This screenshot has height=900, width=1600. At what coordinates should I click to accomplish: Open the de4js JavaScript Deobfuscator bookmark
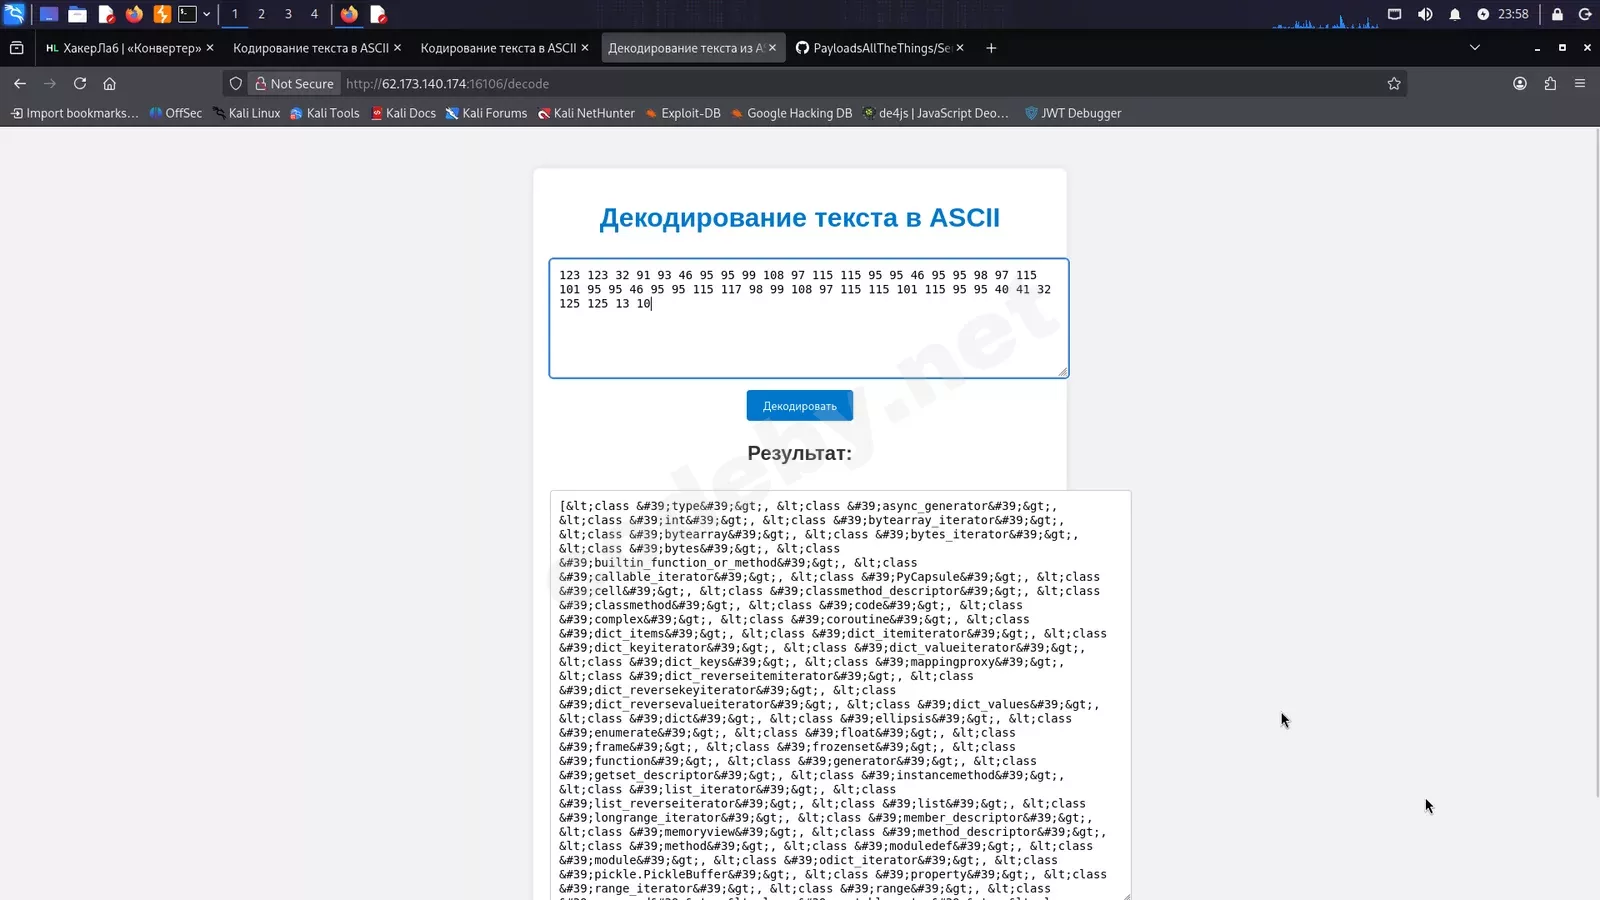[x=936, y=113]
